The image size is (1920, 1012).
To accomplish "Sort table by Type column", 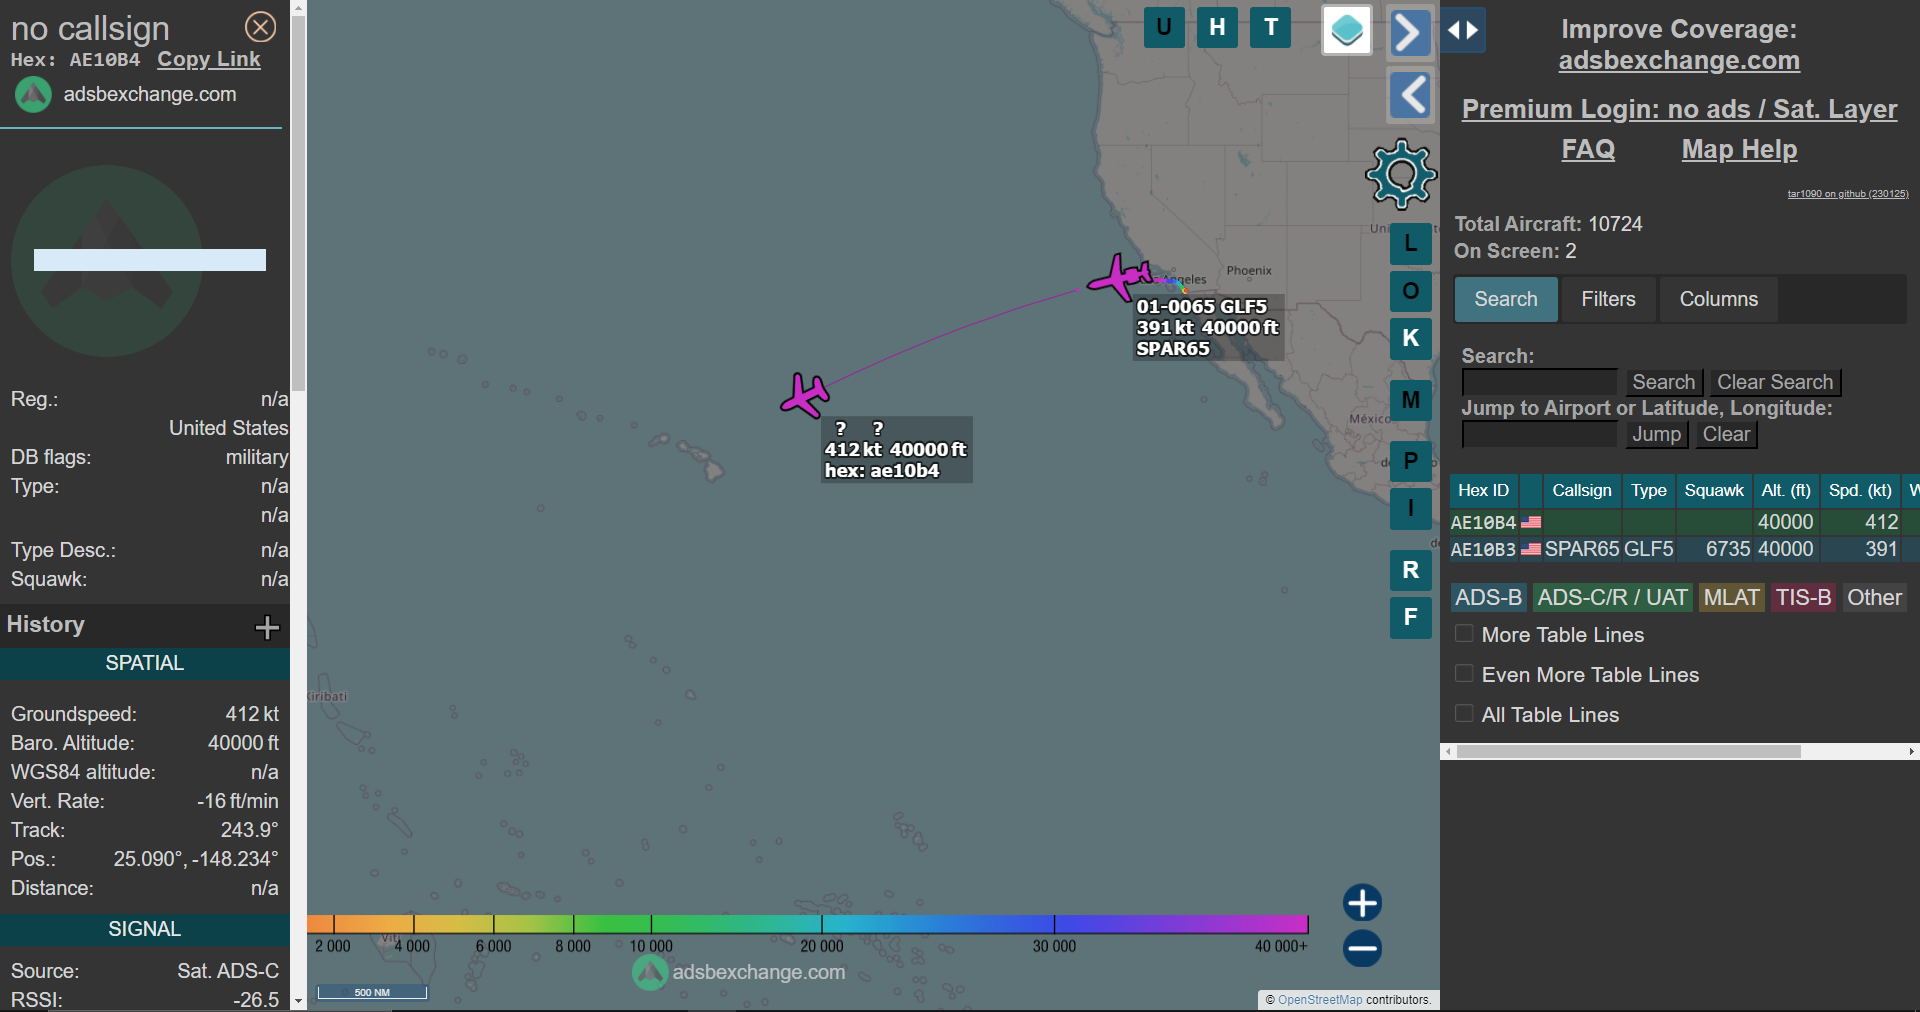I will 1648,491.
